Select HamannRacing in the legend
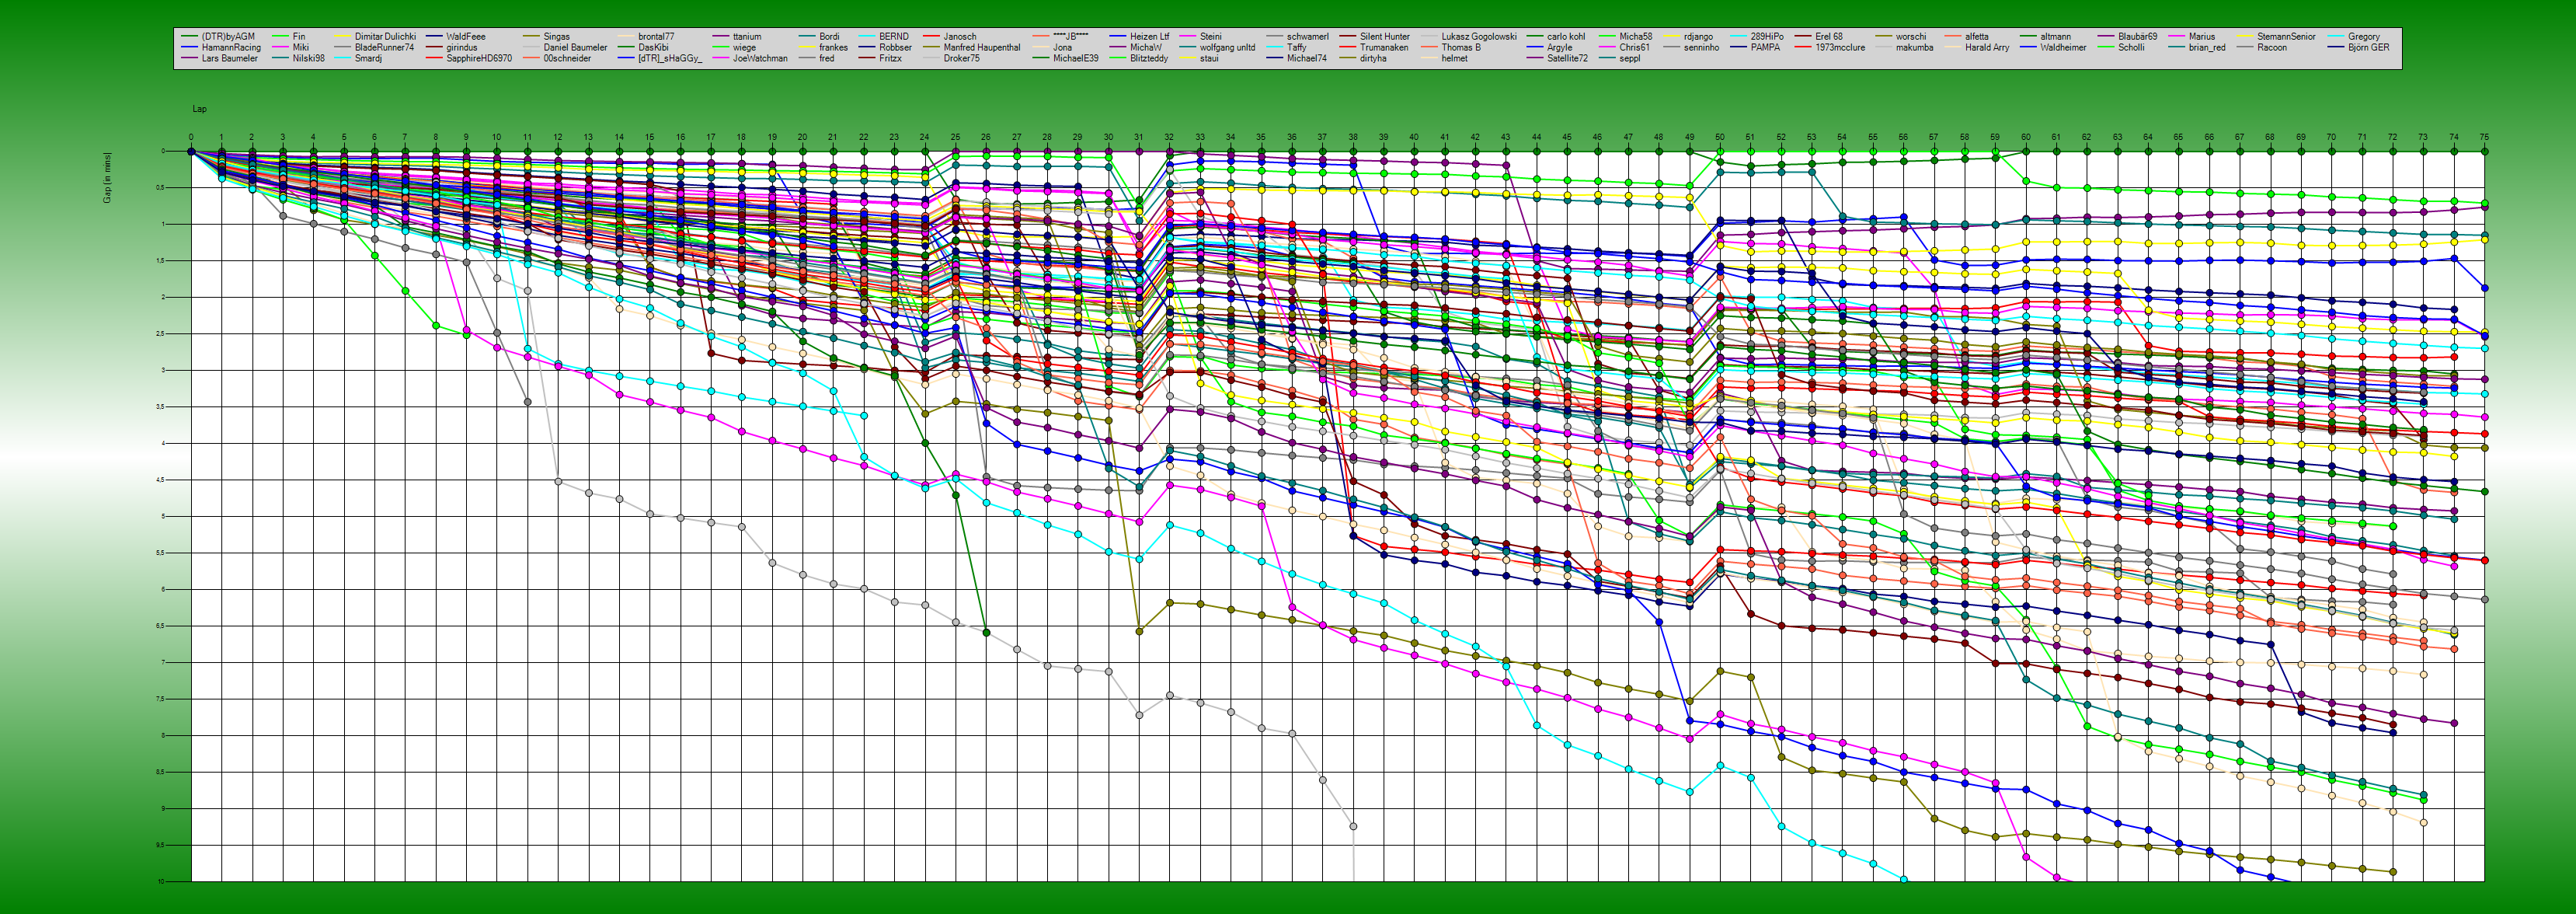Screen dimensions: 2576x914 (231, 47)
